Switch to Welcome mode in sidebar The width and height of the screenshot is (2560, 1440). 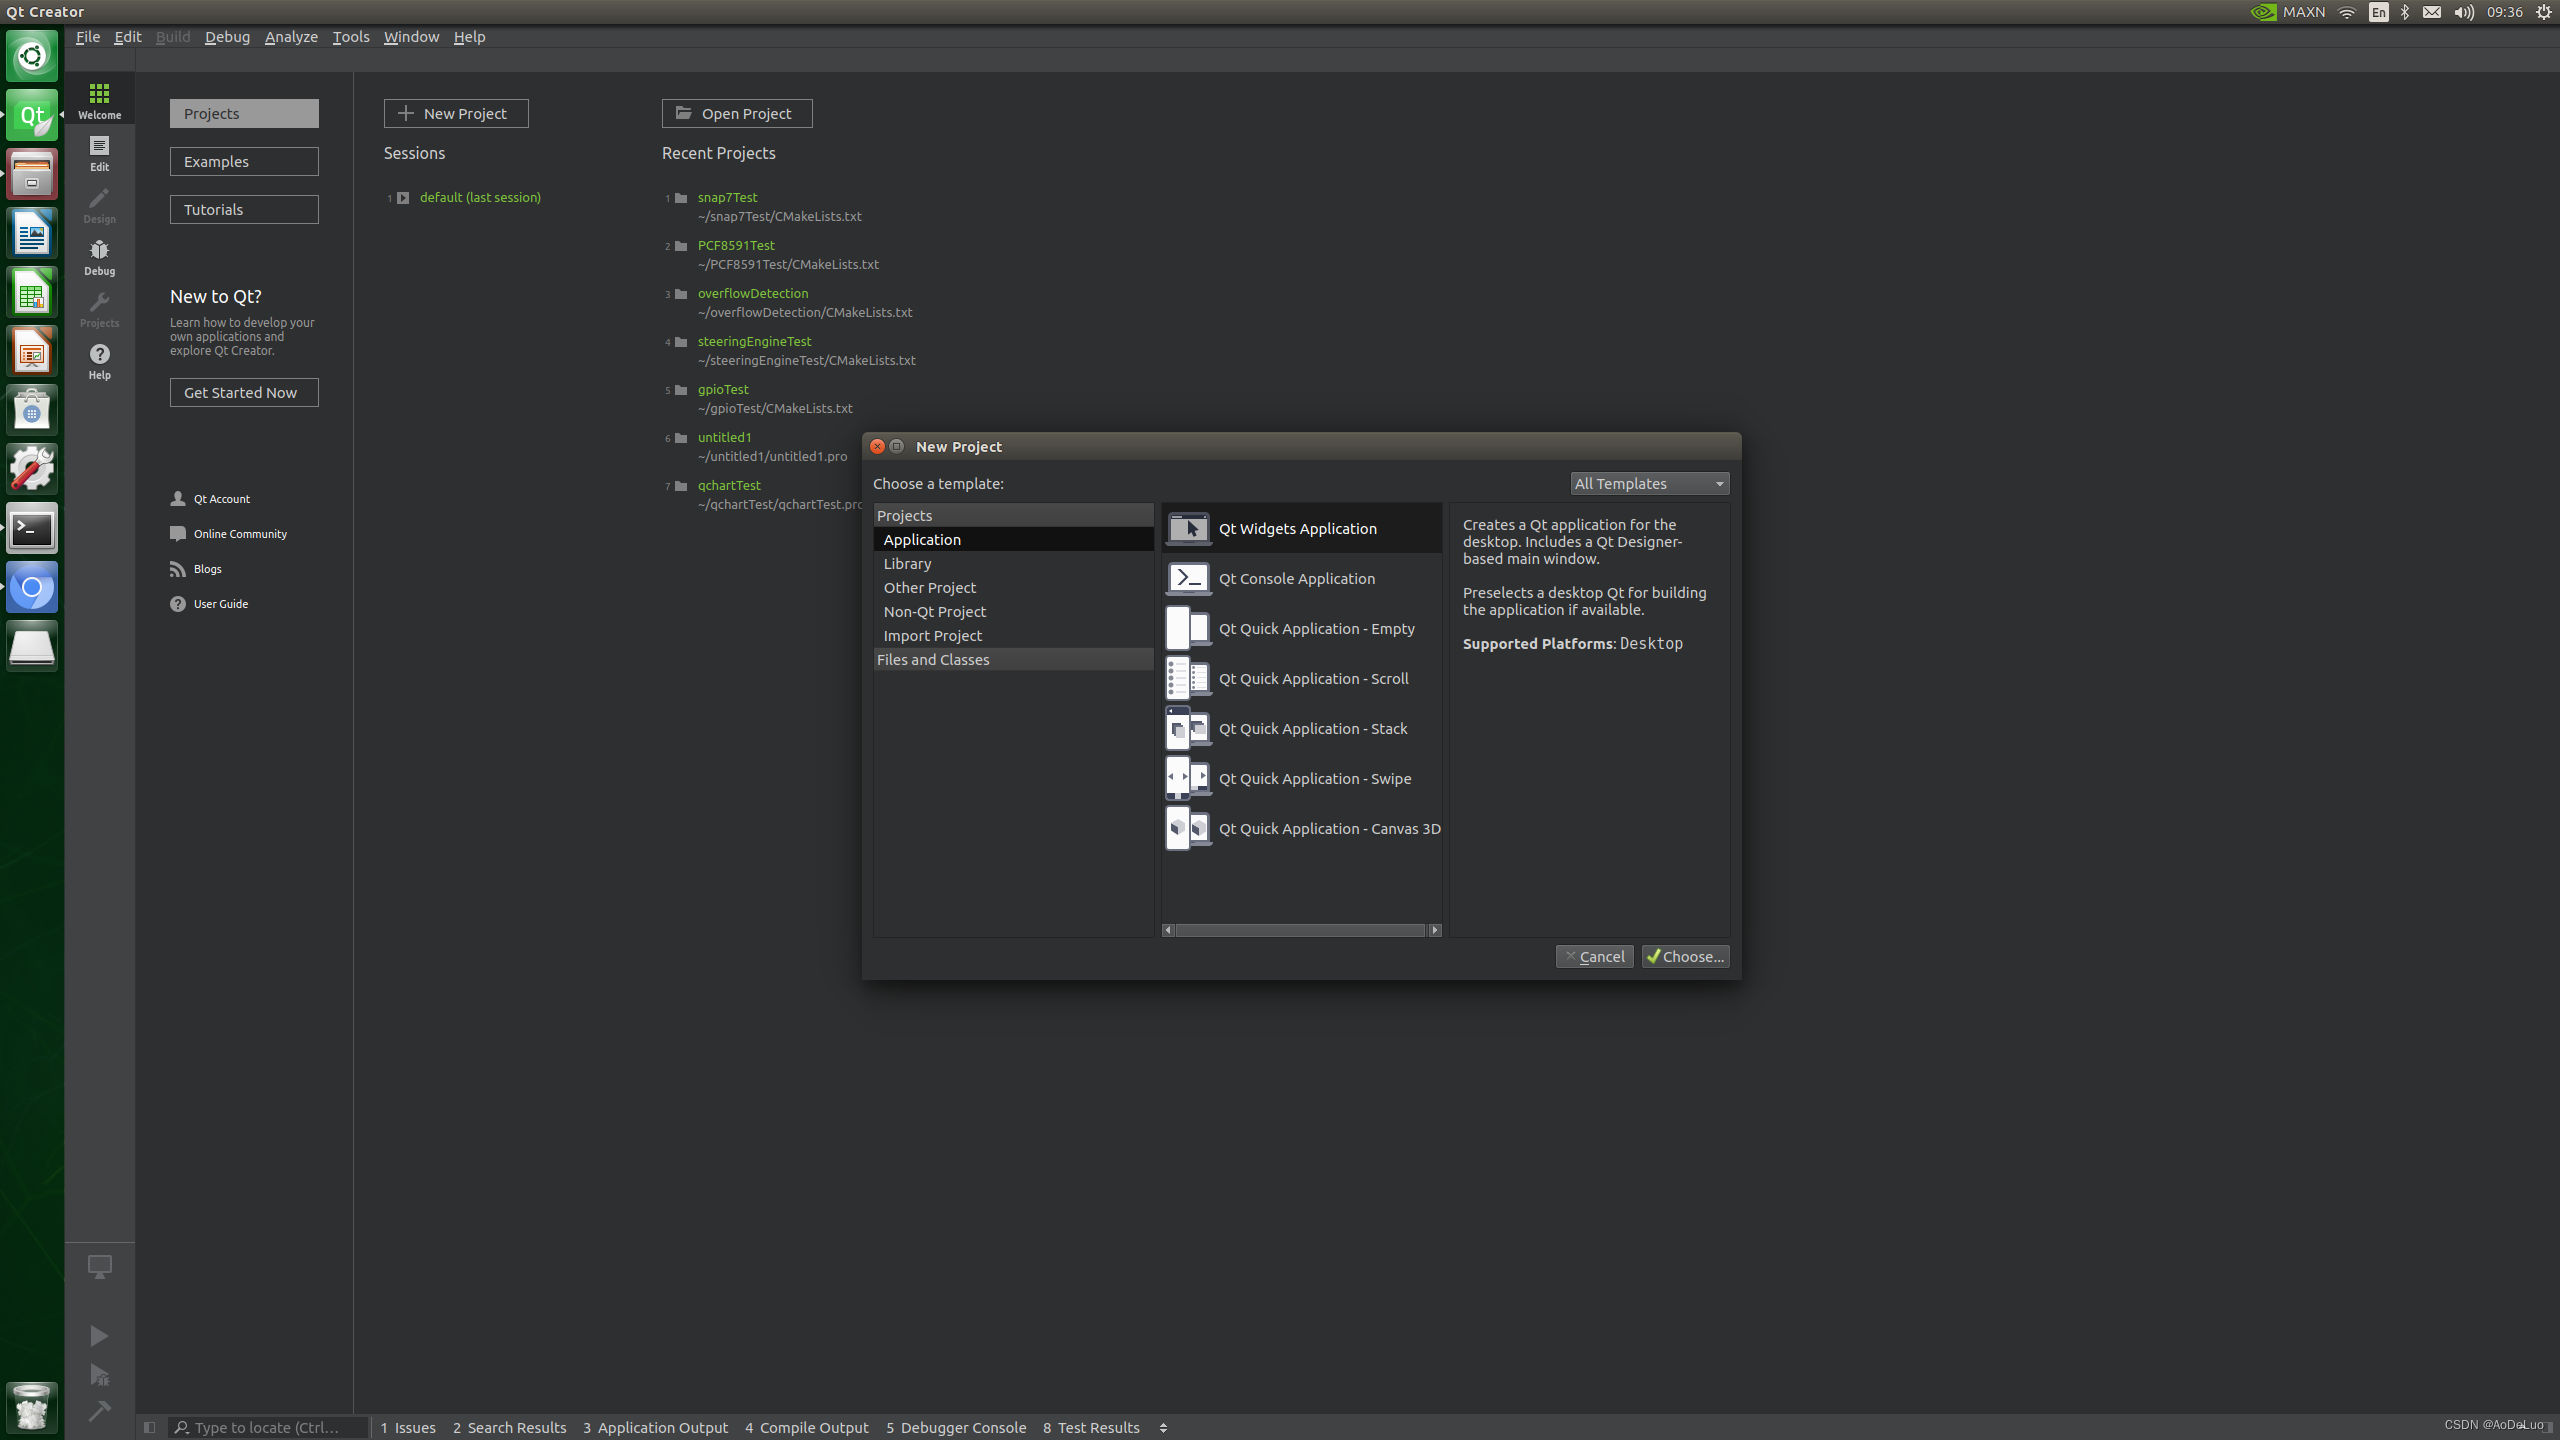(99, 101)
